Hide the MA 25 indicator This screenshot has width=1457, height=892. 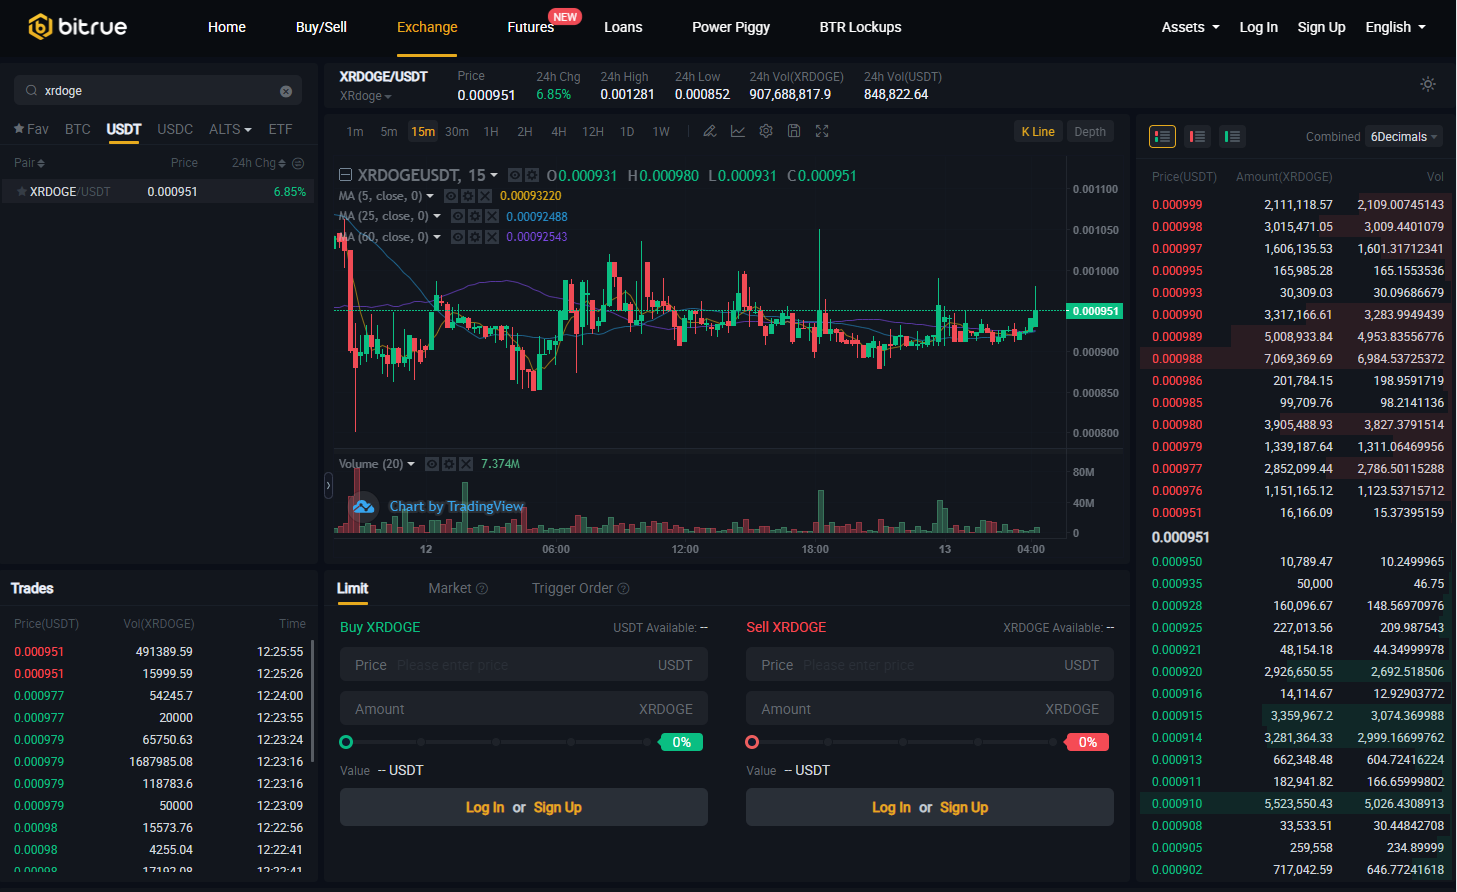coord(458,216)
